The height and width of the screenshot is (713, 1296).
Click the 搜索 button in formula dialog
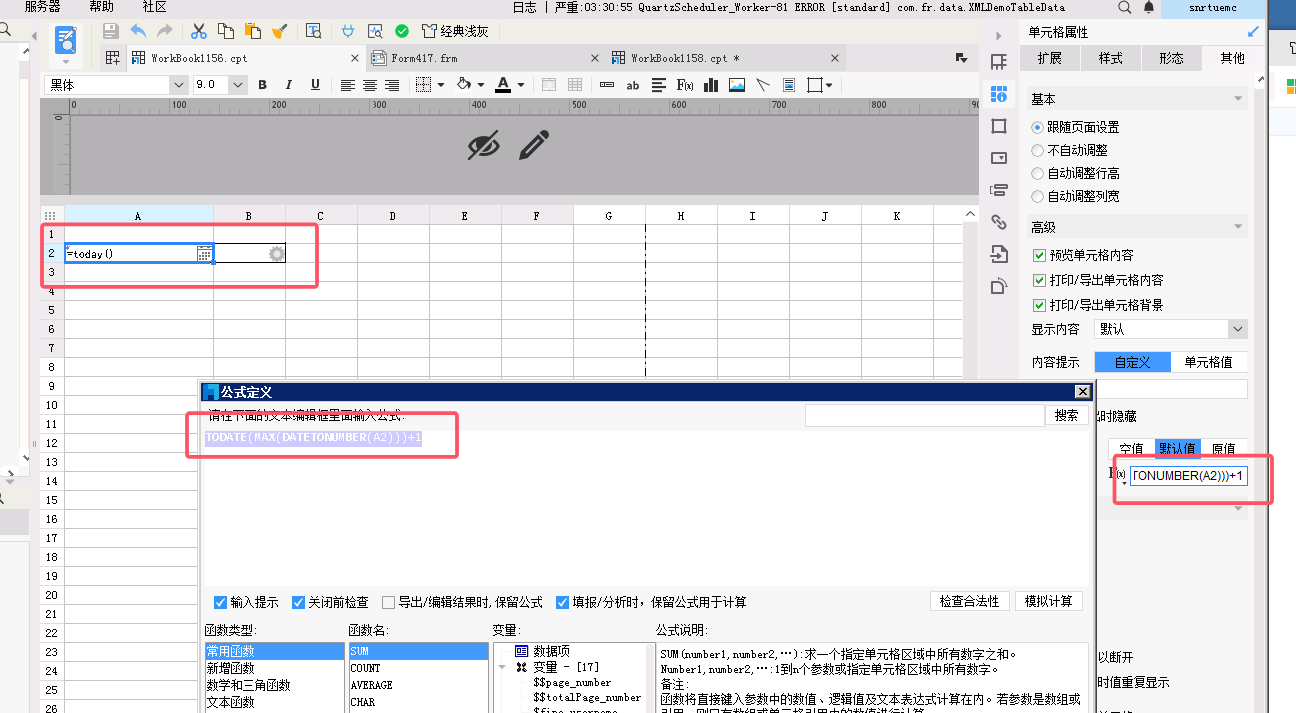pyautogui.click(x=1067, y=415)
